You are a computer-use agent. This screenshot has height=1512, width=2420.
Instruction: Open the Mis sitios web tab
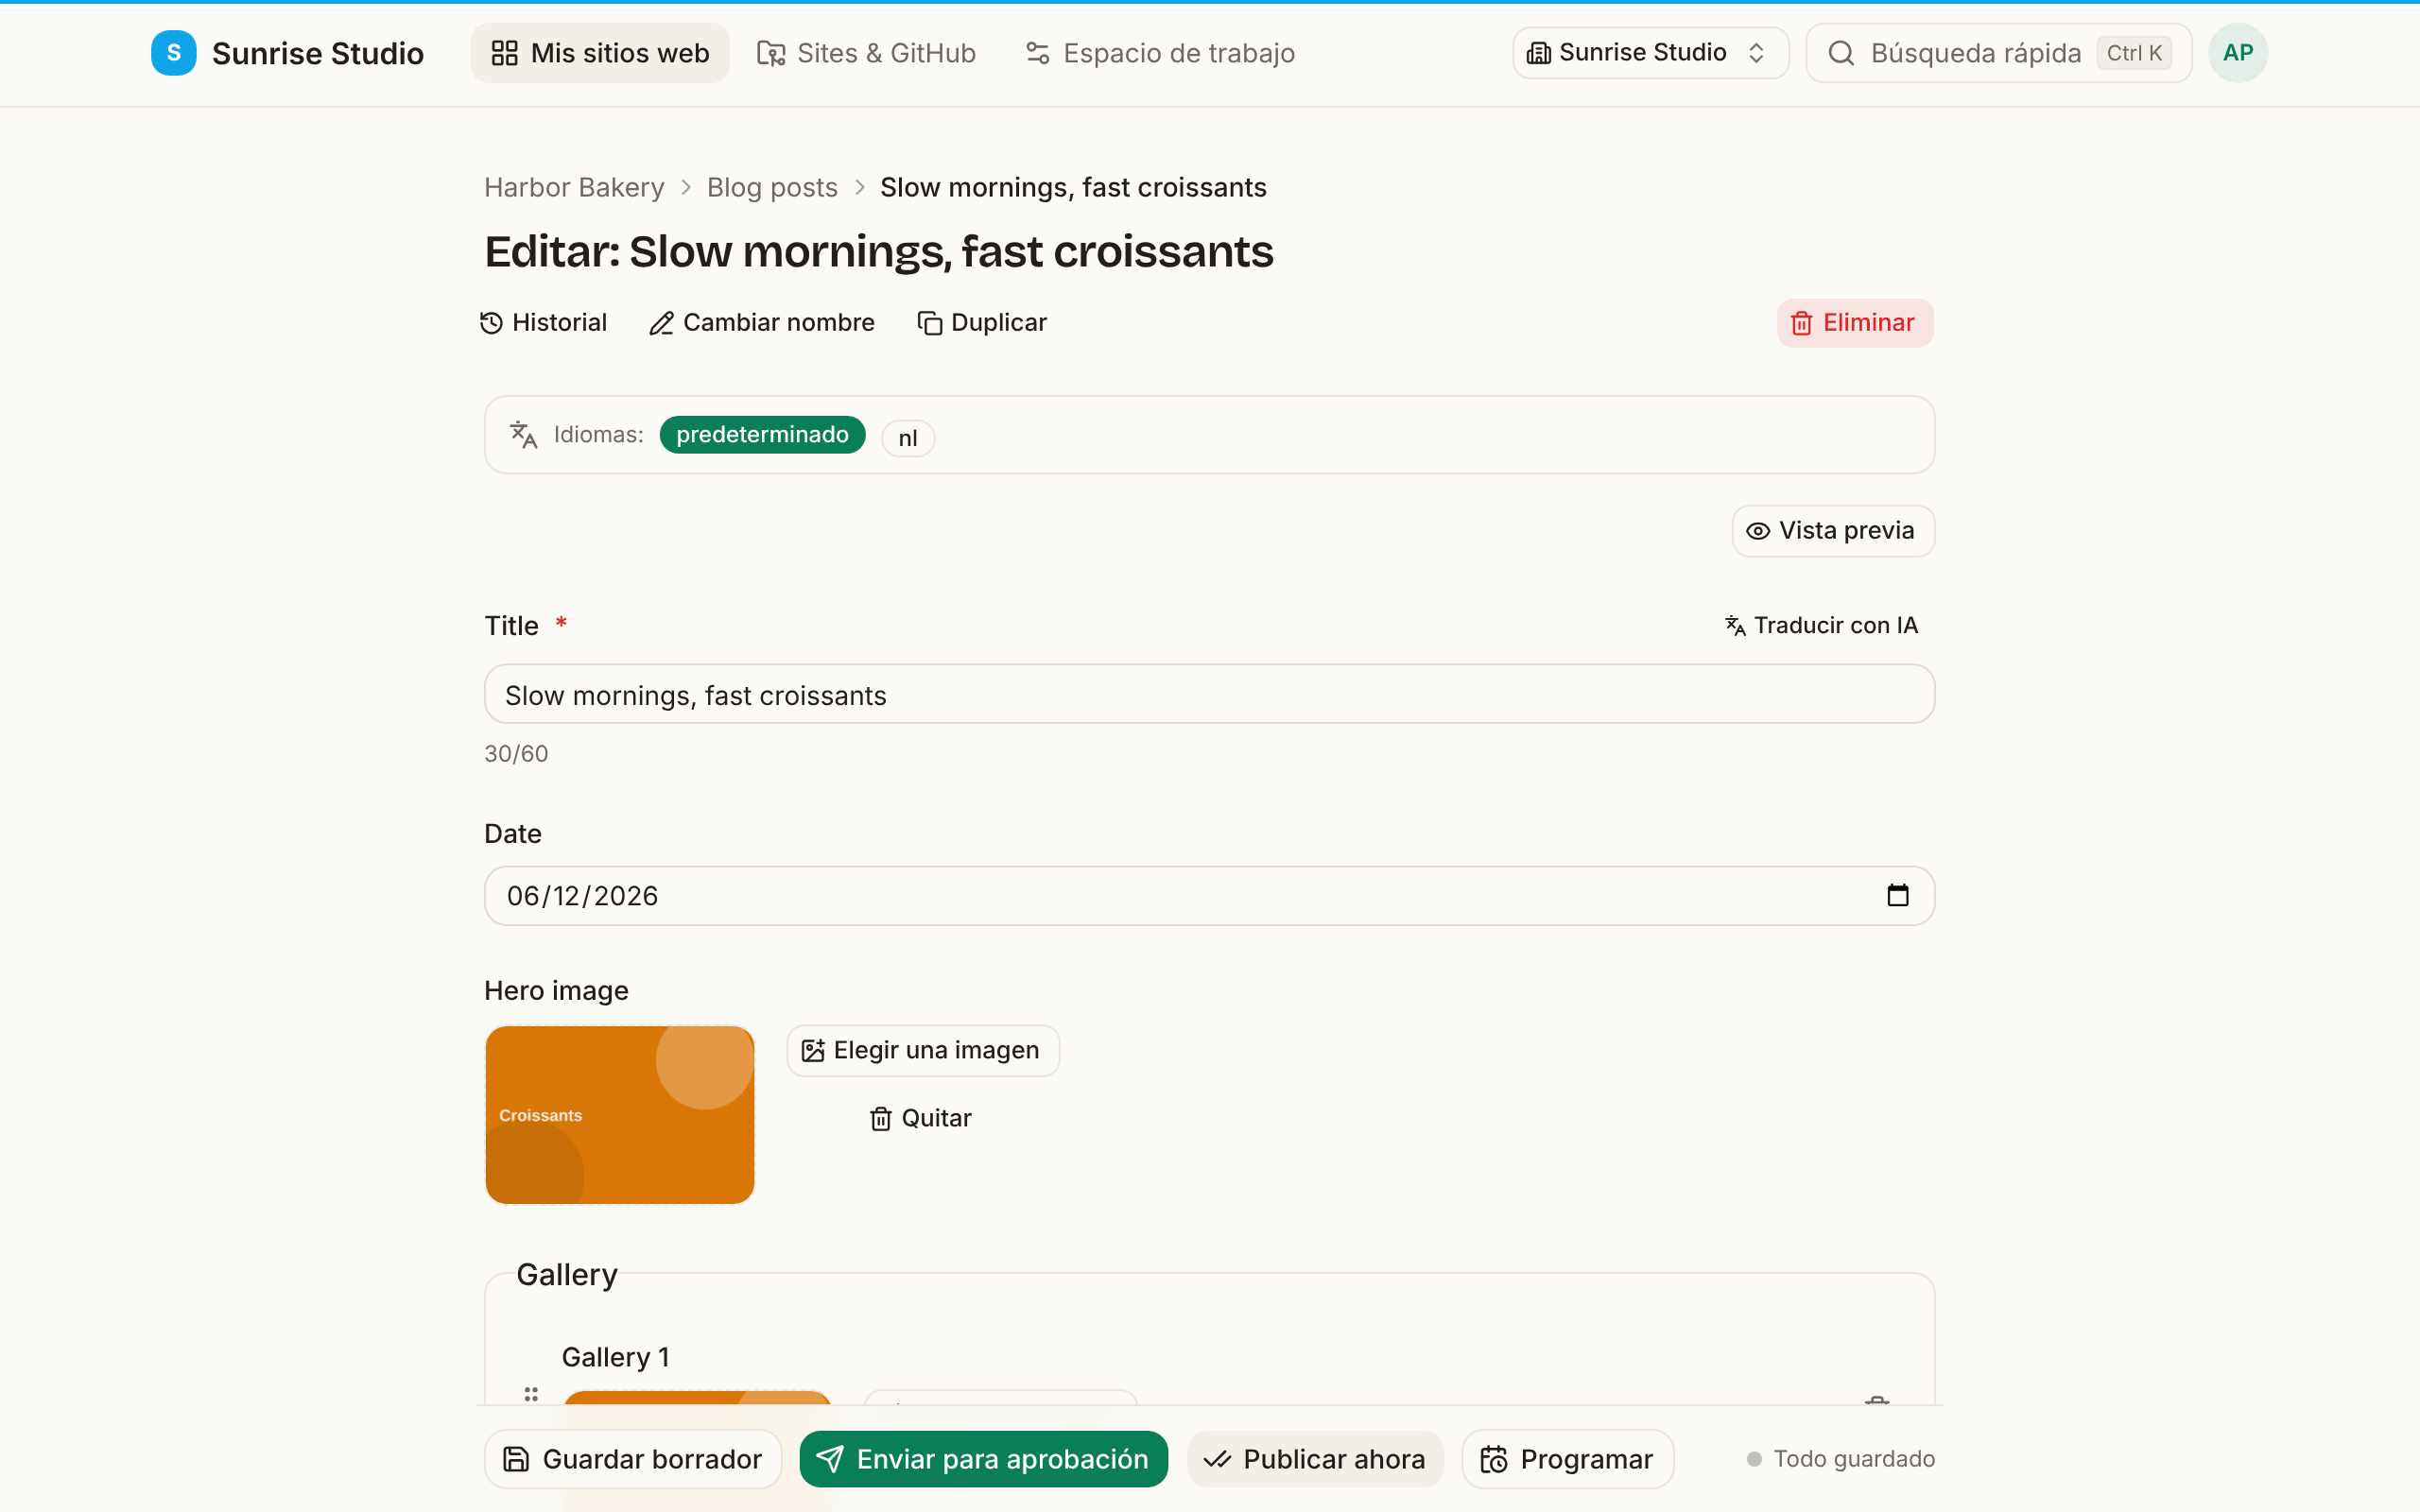click(600, 53)
